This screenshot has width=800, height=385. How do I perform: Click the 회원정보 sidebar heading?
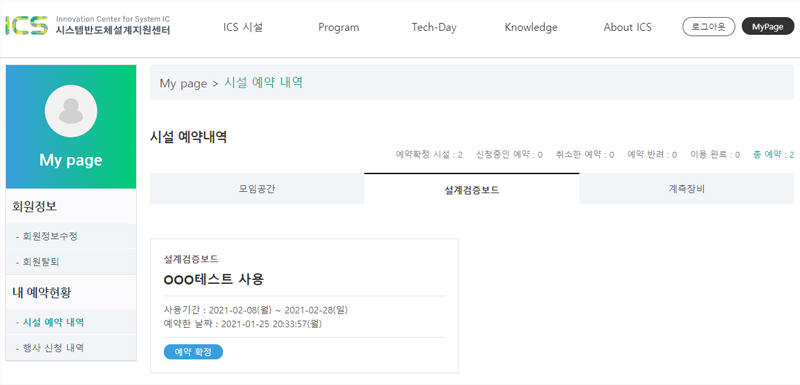click(35, 207)
